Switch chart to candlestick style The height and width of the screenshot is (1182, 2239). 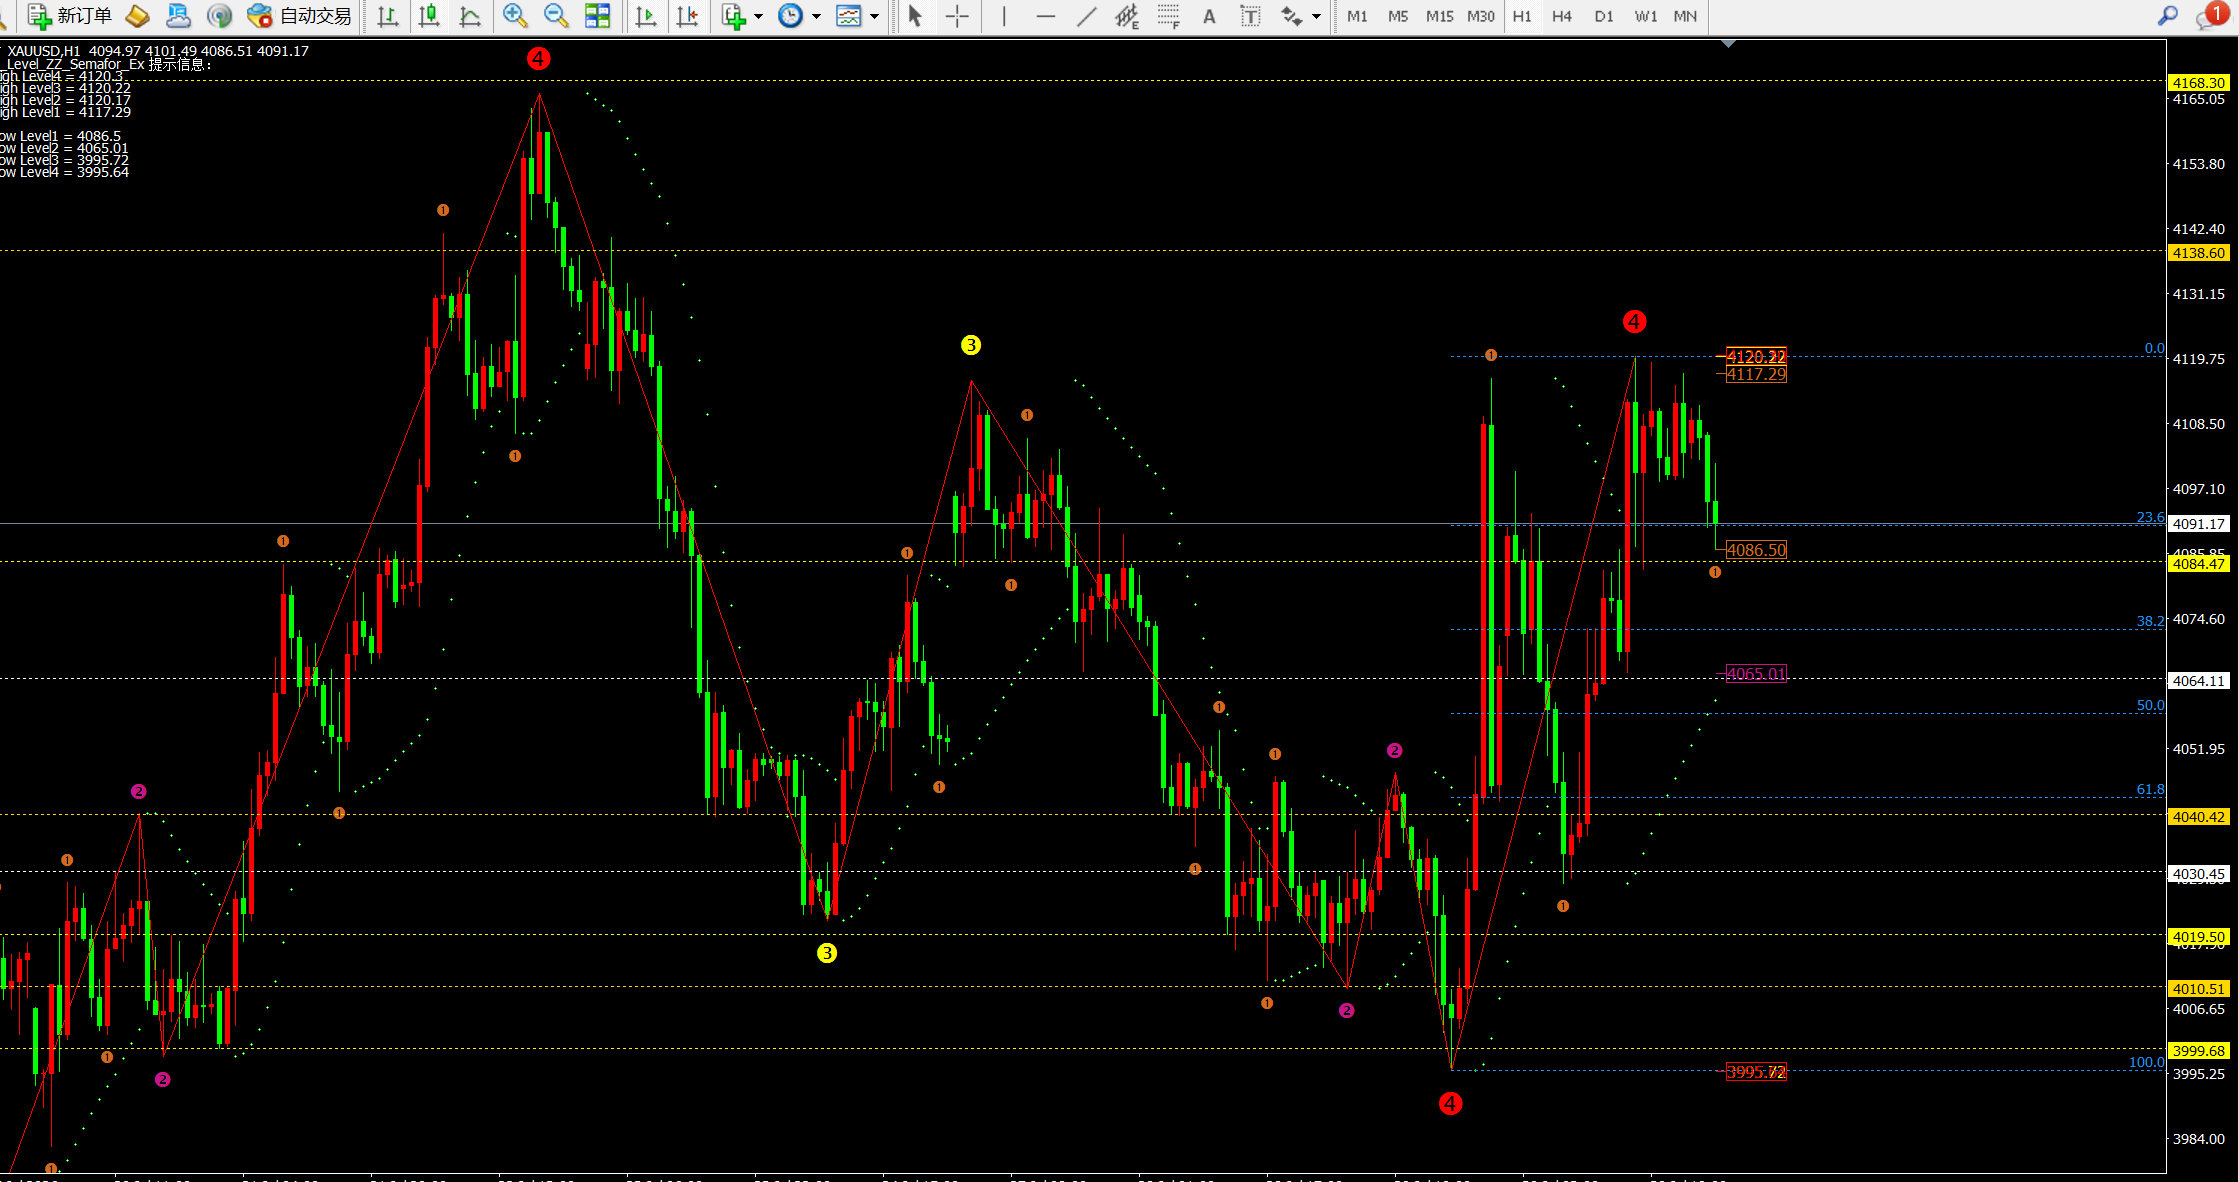[429, 16]
